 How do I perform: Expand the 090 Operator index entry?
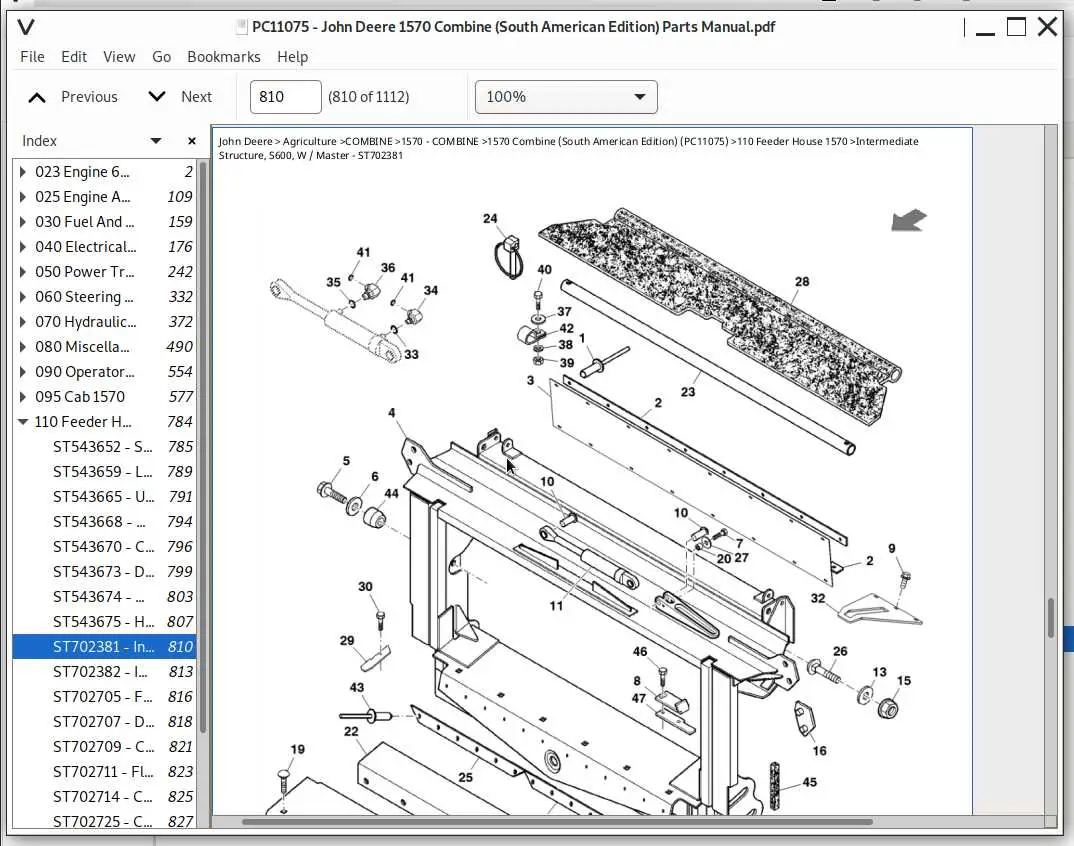click(23, 371)
